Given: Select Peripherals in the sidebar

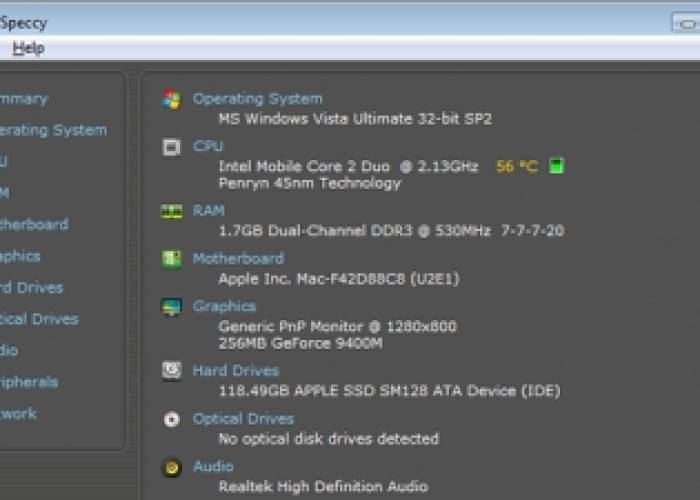Looking at the screenshot, I should click(29, 382).
